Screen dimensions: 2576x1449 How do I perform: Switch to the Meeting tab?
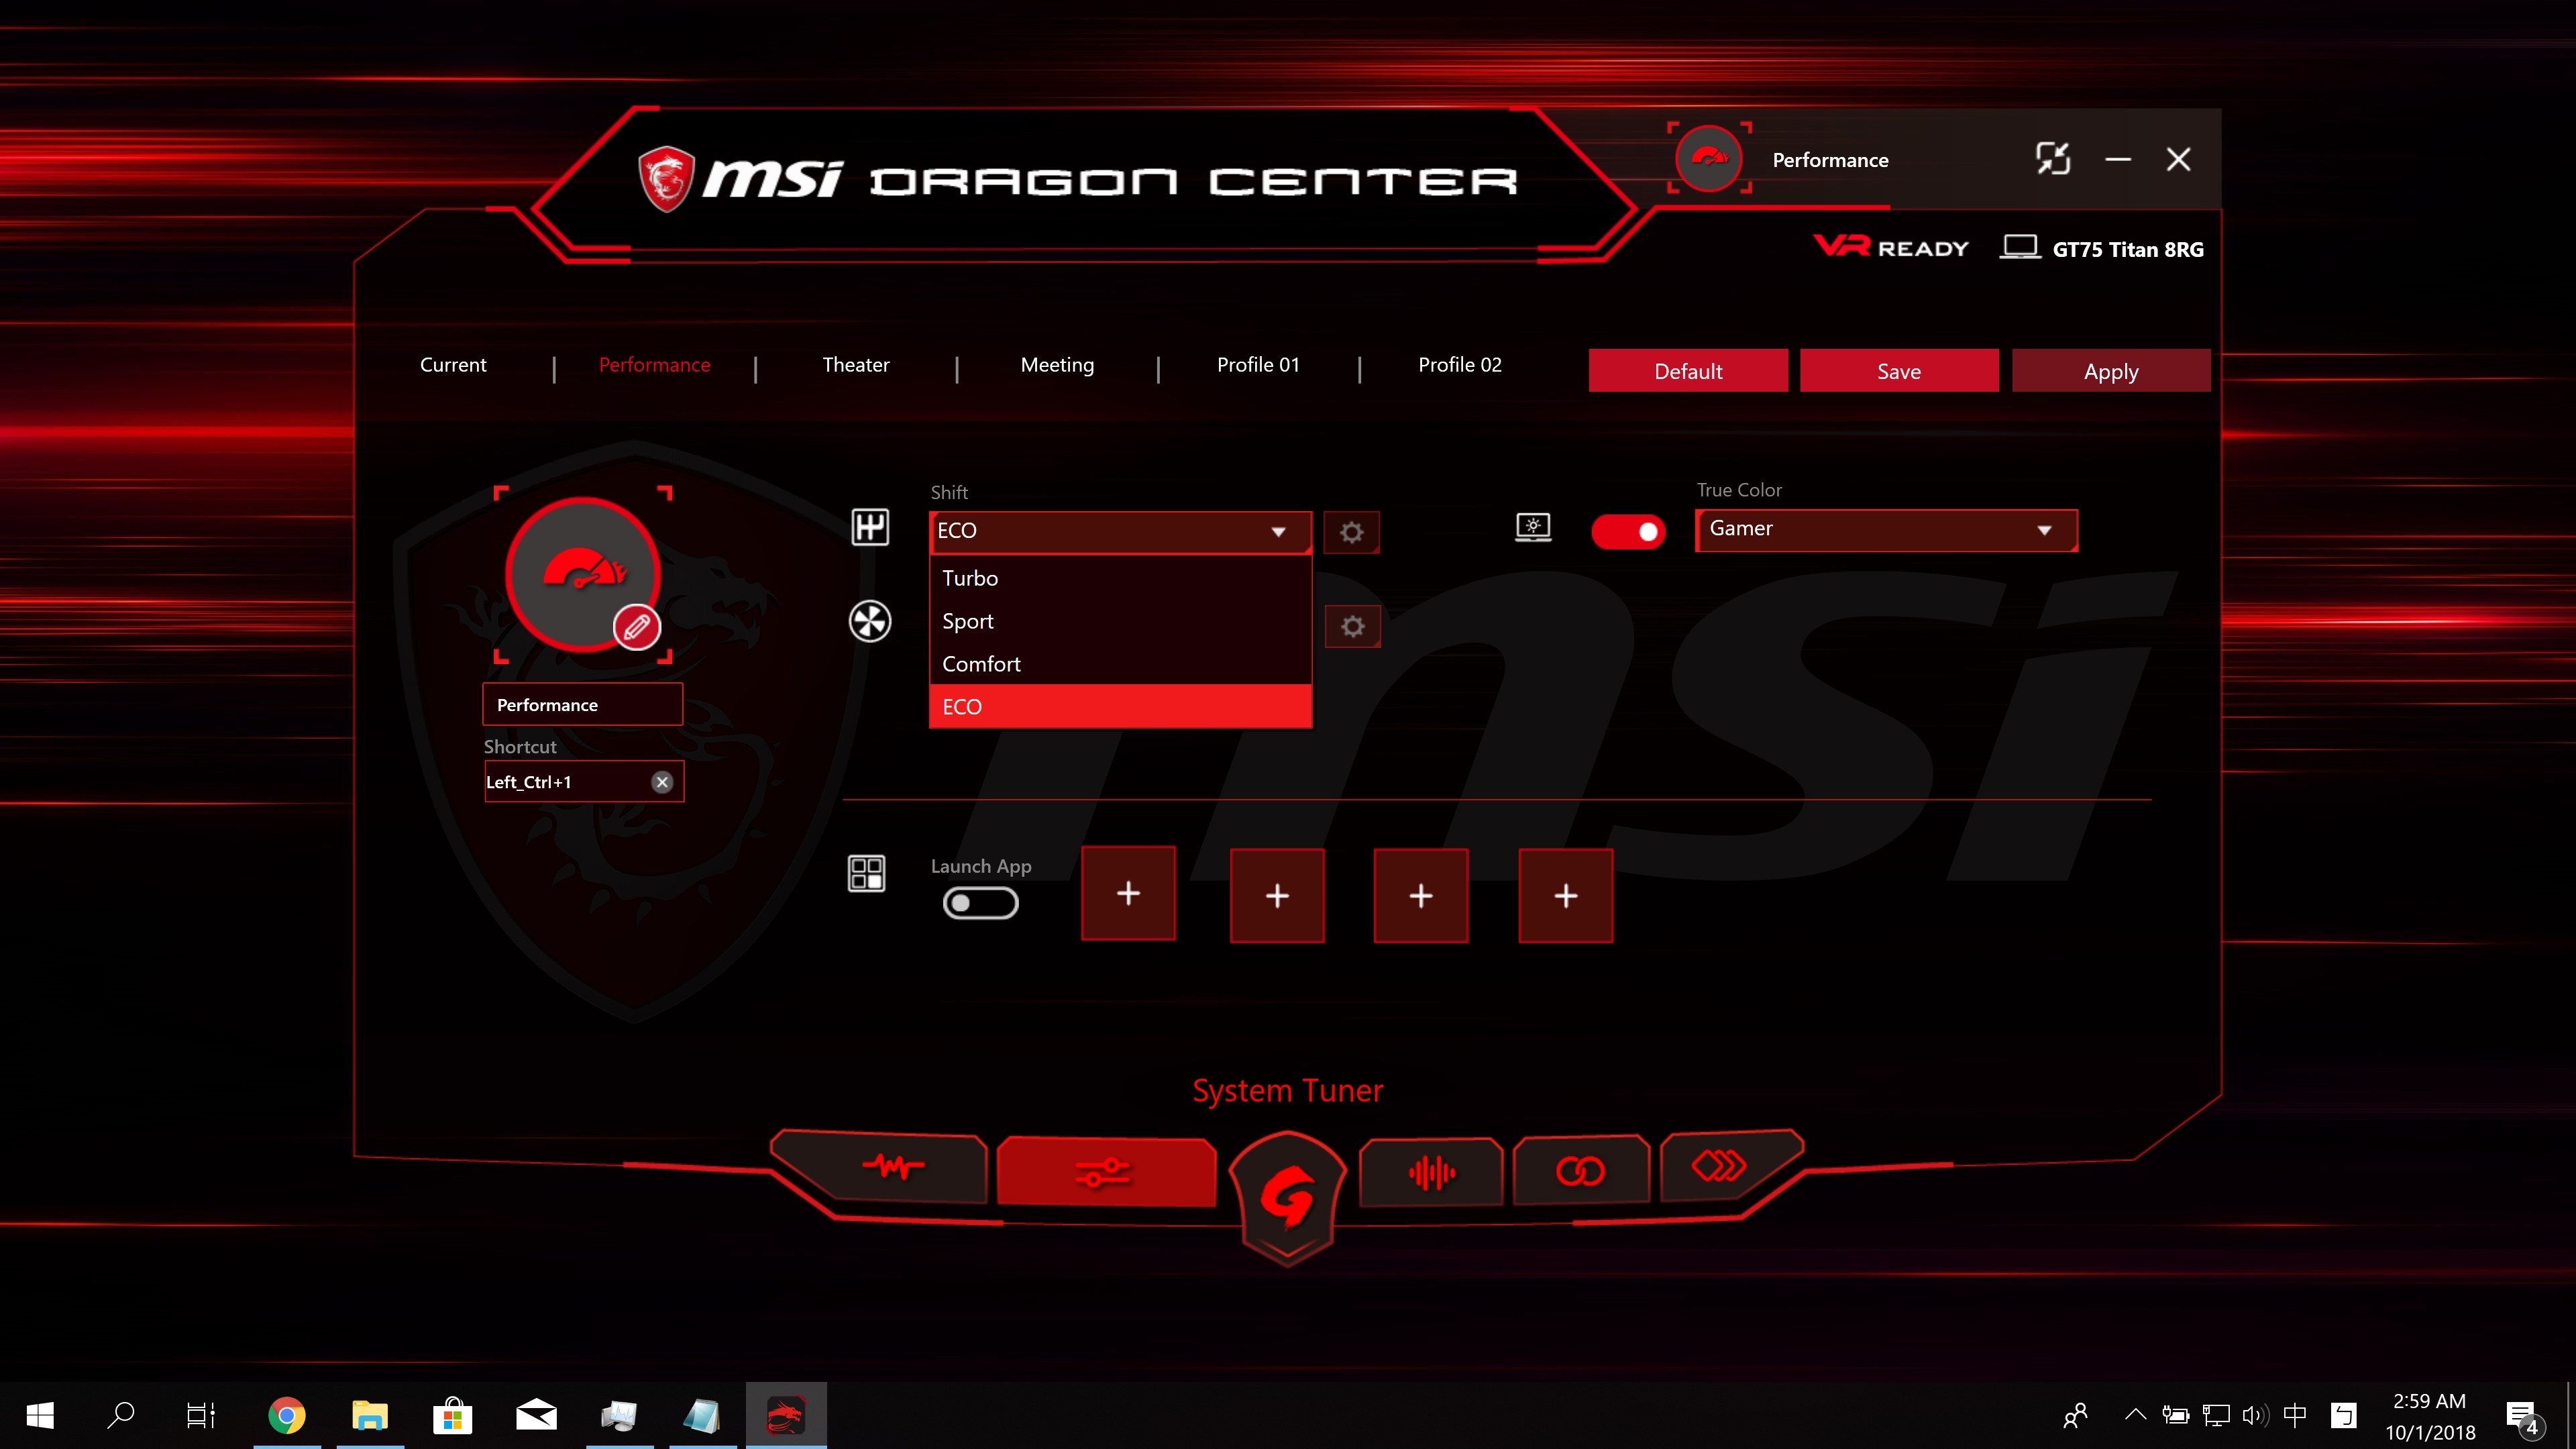click(x=1057, y=365)
